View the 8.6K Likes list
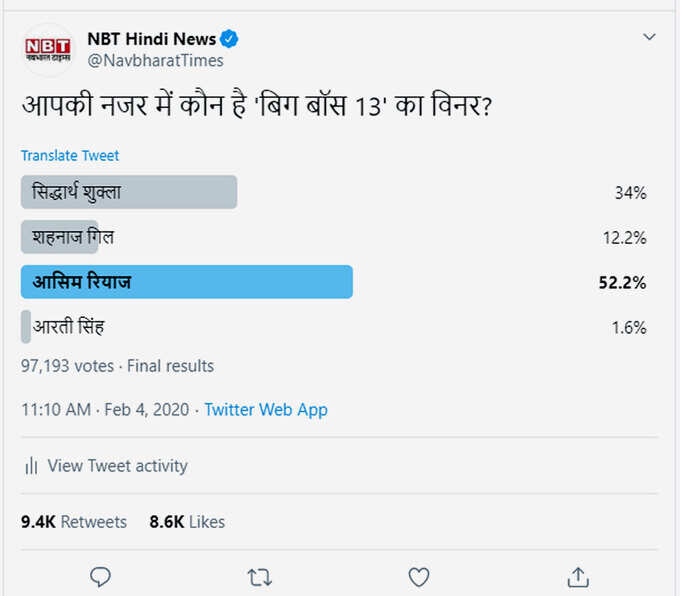 coord(187,522)
